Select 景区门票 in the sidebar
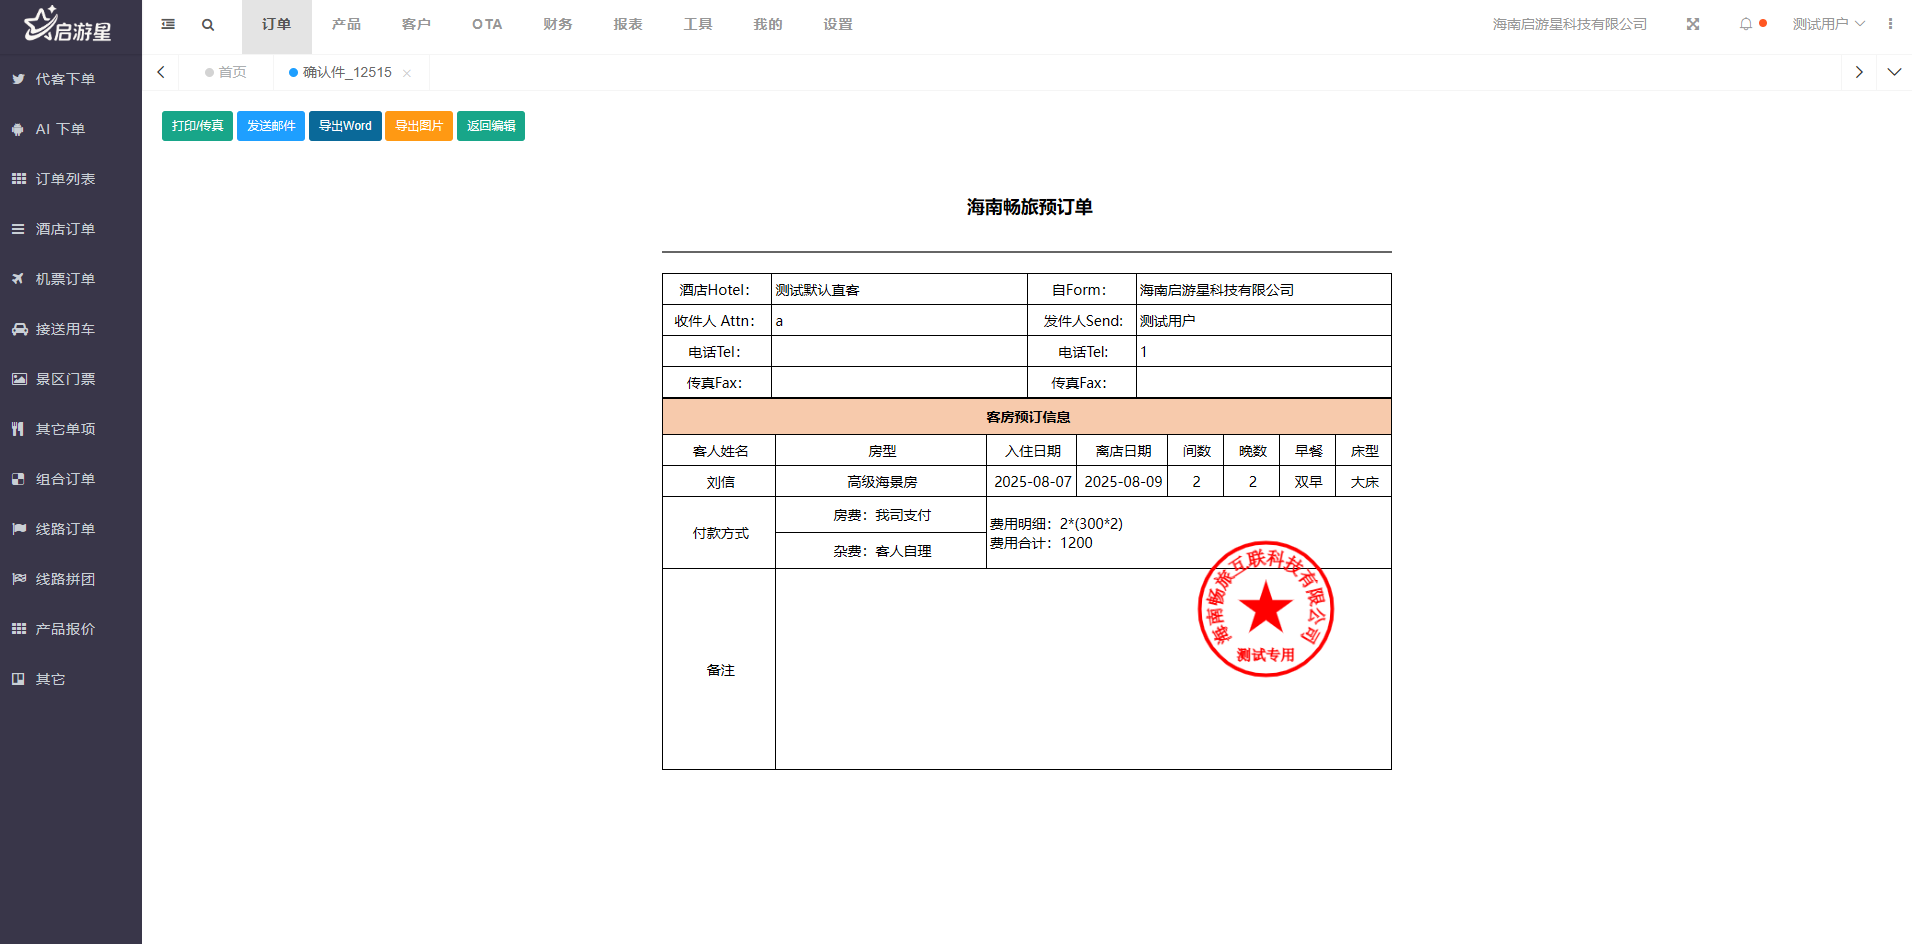This screenshot has height=944, width=1912. coord(65,379)
